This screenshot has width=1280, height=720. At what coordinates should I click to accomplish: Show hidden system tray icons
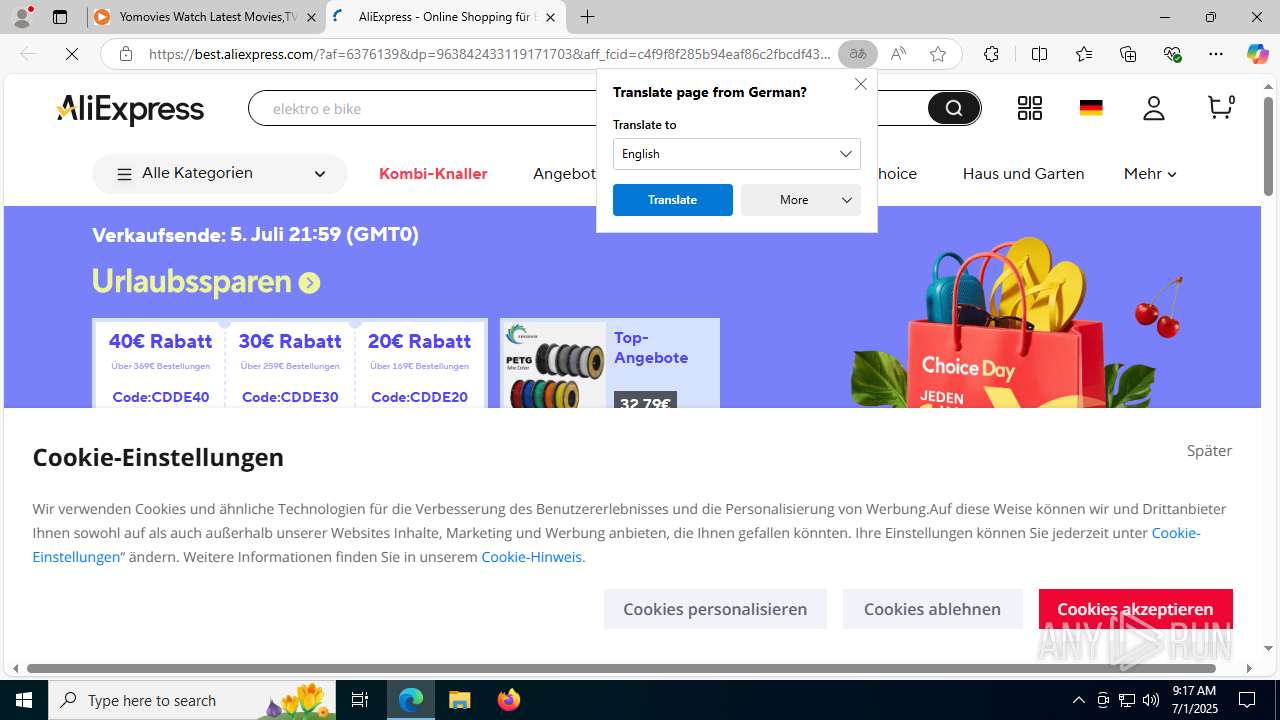1078,700
